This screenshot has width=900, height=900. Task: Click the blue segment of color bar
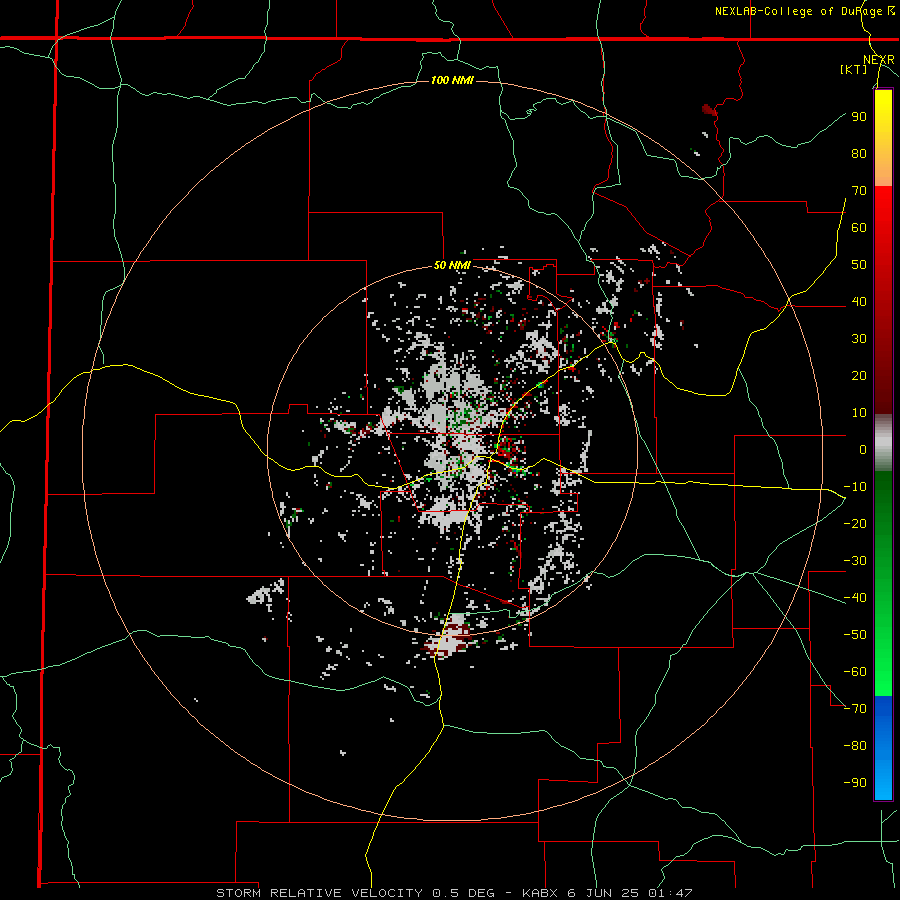pos(883,746)
